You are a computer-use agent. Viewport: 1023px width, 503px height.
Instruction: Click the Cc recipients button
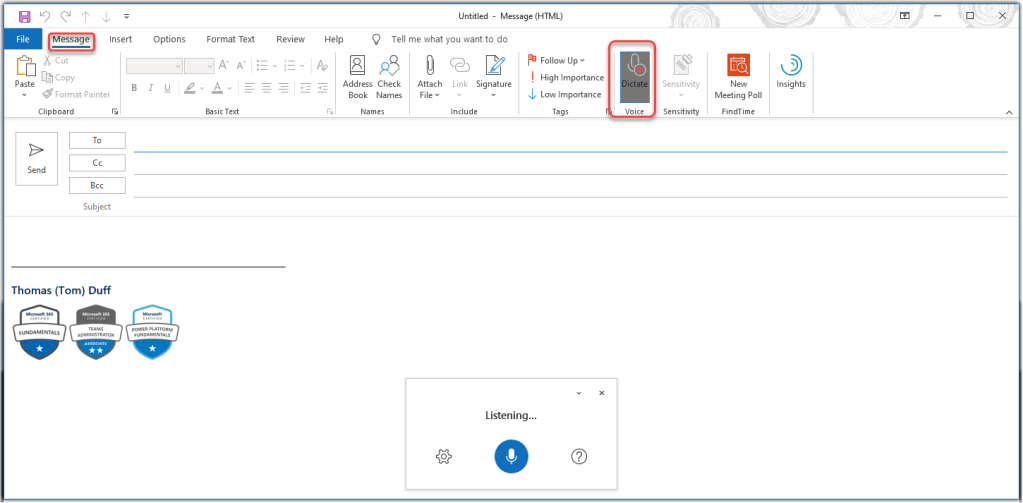[97, 163]
